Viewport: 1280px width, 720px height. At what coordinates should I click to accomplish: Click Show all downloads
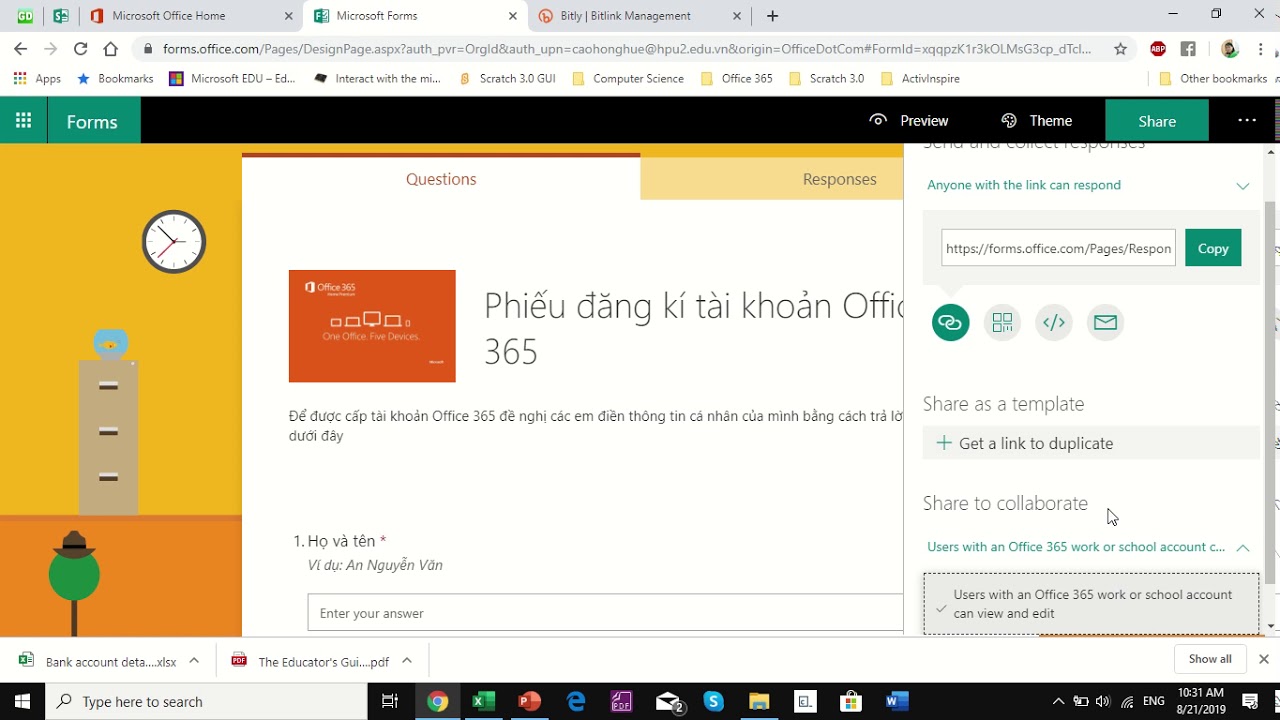(x=1210, y=659)
